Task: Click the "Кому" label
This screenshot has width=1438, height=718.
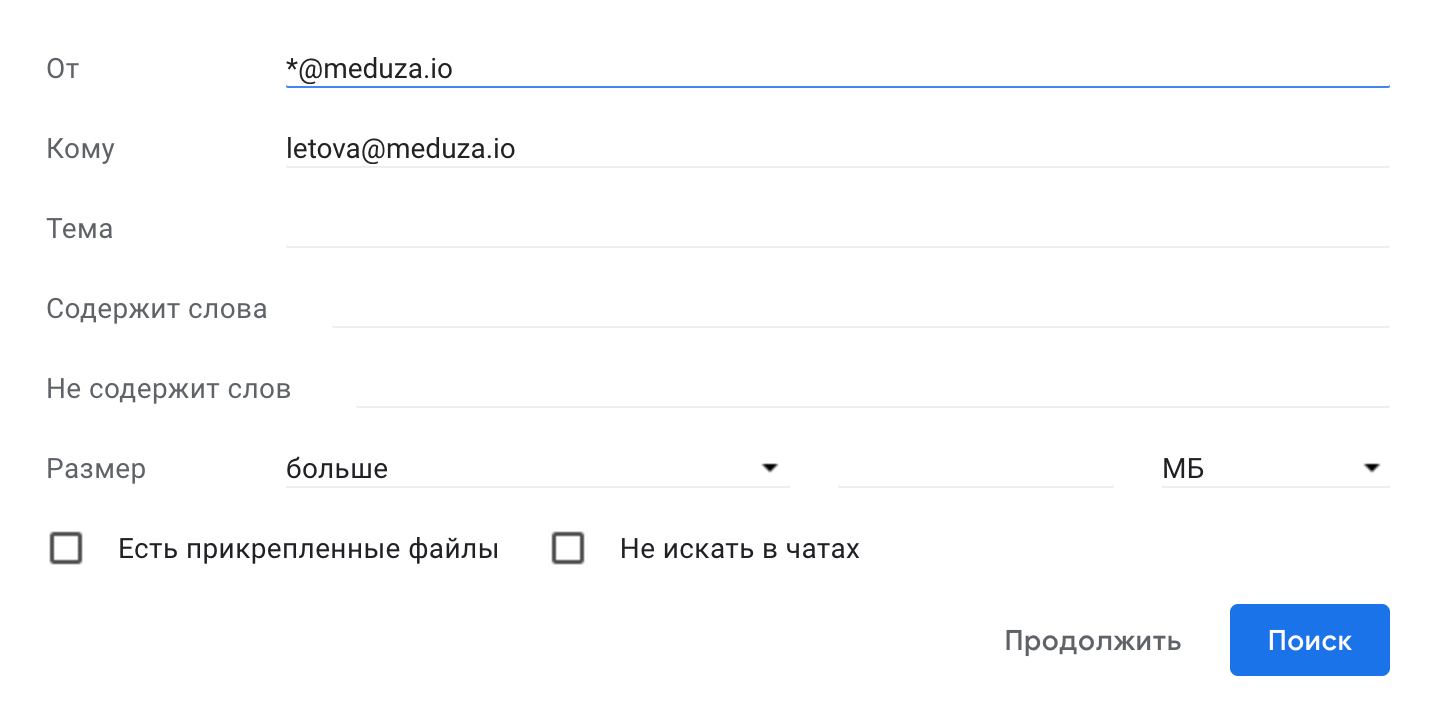Action: [x=81, y=149]
